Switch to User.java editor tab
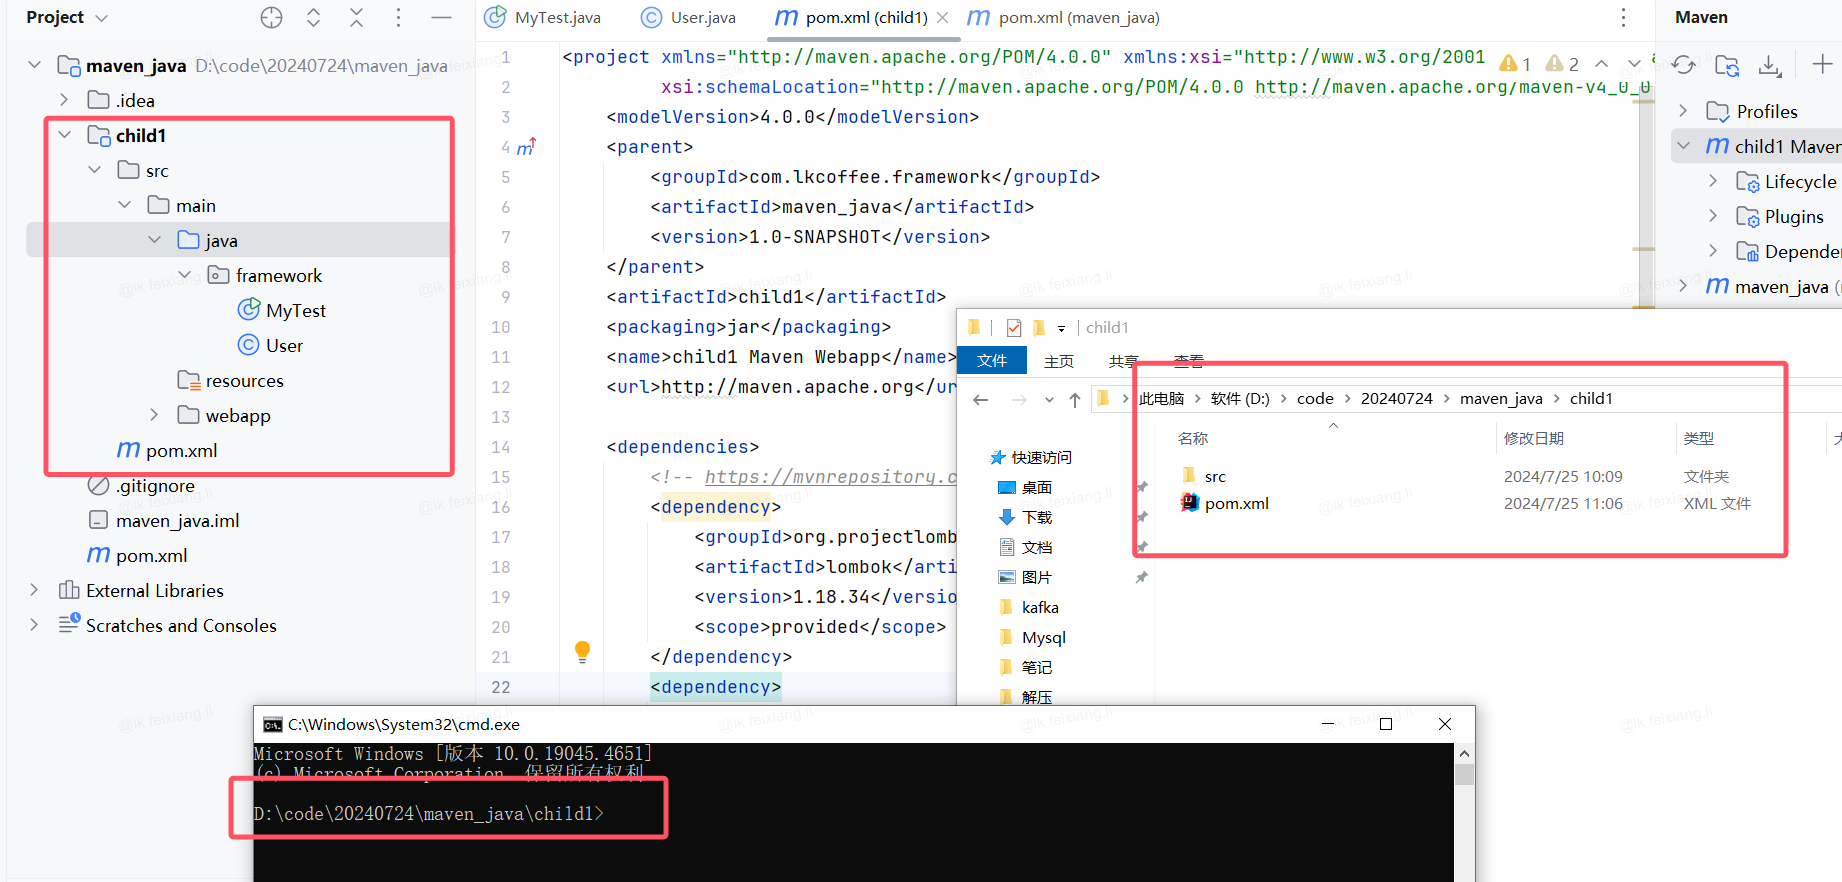 click(x=688, y=18)
